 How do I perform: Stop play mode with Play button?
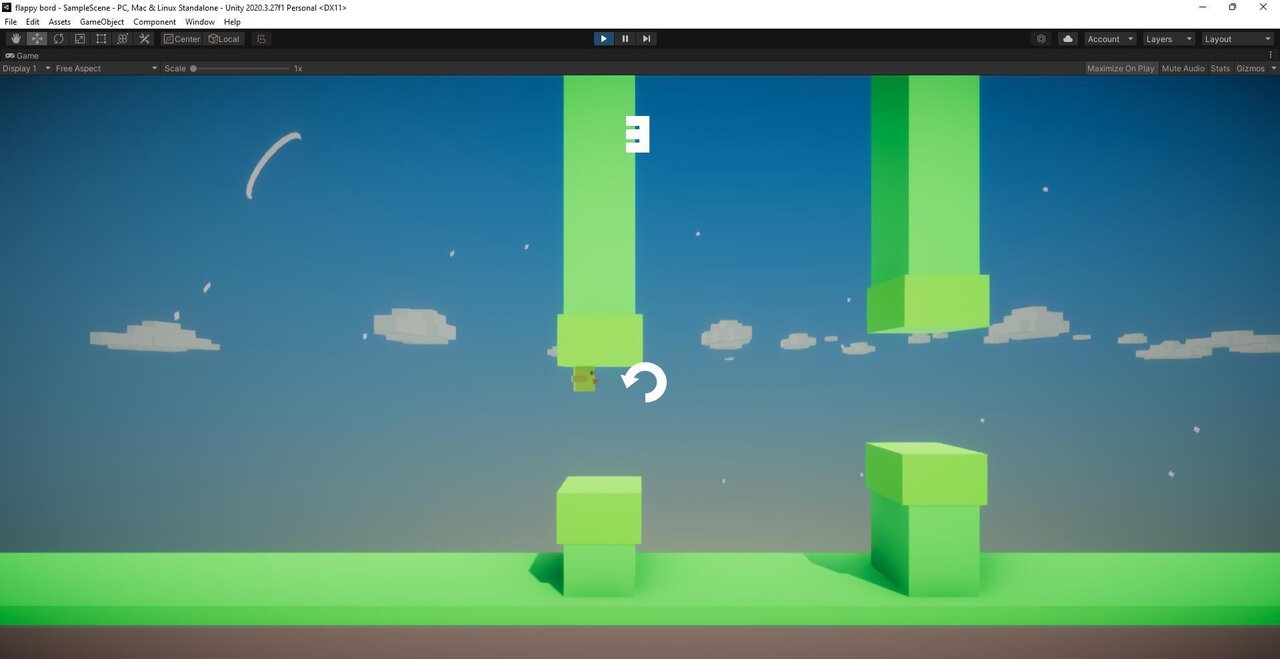603,39
